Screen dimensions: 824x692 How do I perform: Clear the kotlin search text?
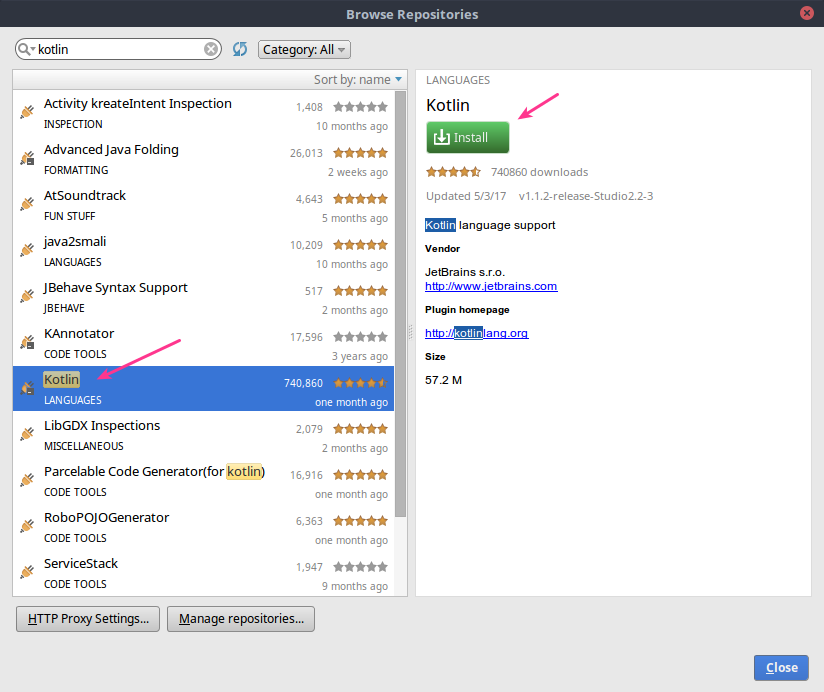(x=209, y=48)
